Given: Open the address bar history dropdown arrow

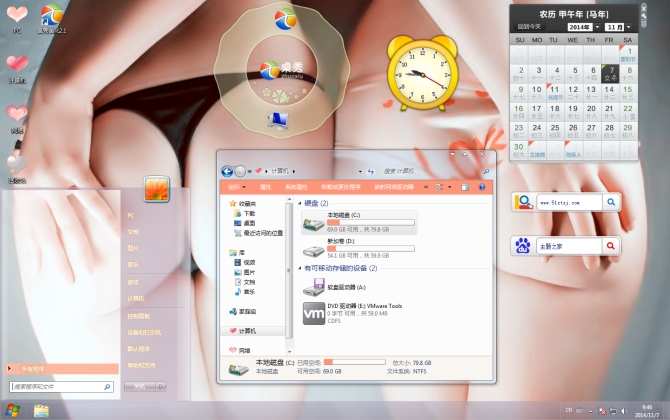Looking at the screenshot, I should [360, 172].
